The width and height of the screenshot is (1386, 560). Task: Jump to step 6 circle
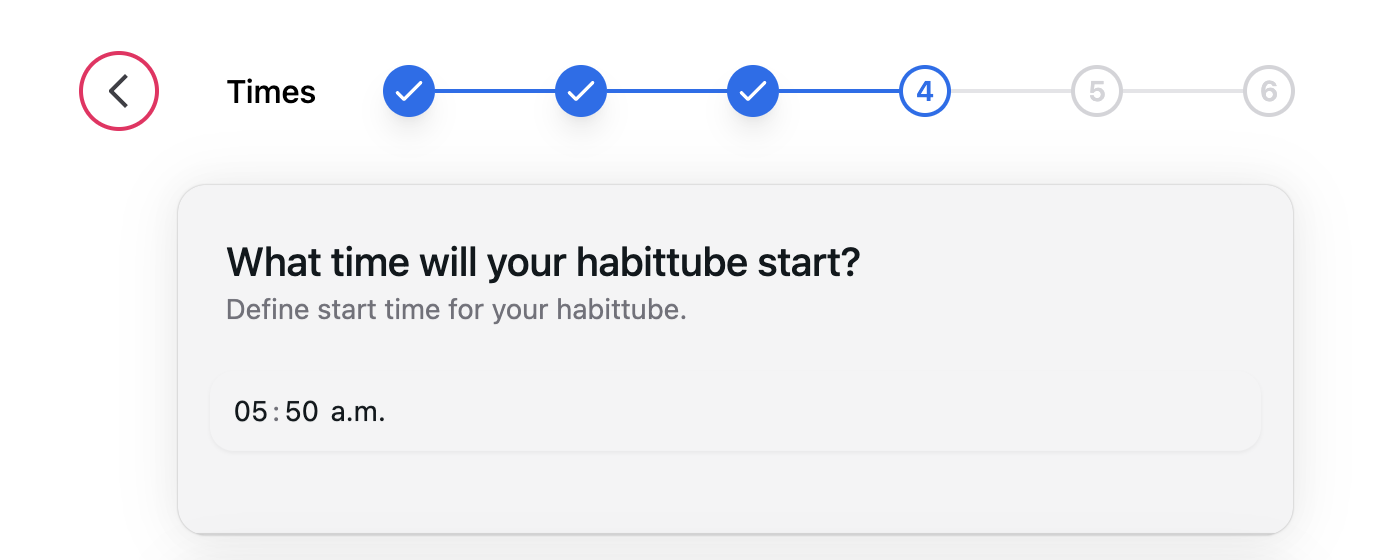[1269, 92]
